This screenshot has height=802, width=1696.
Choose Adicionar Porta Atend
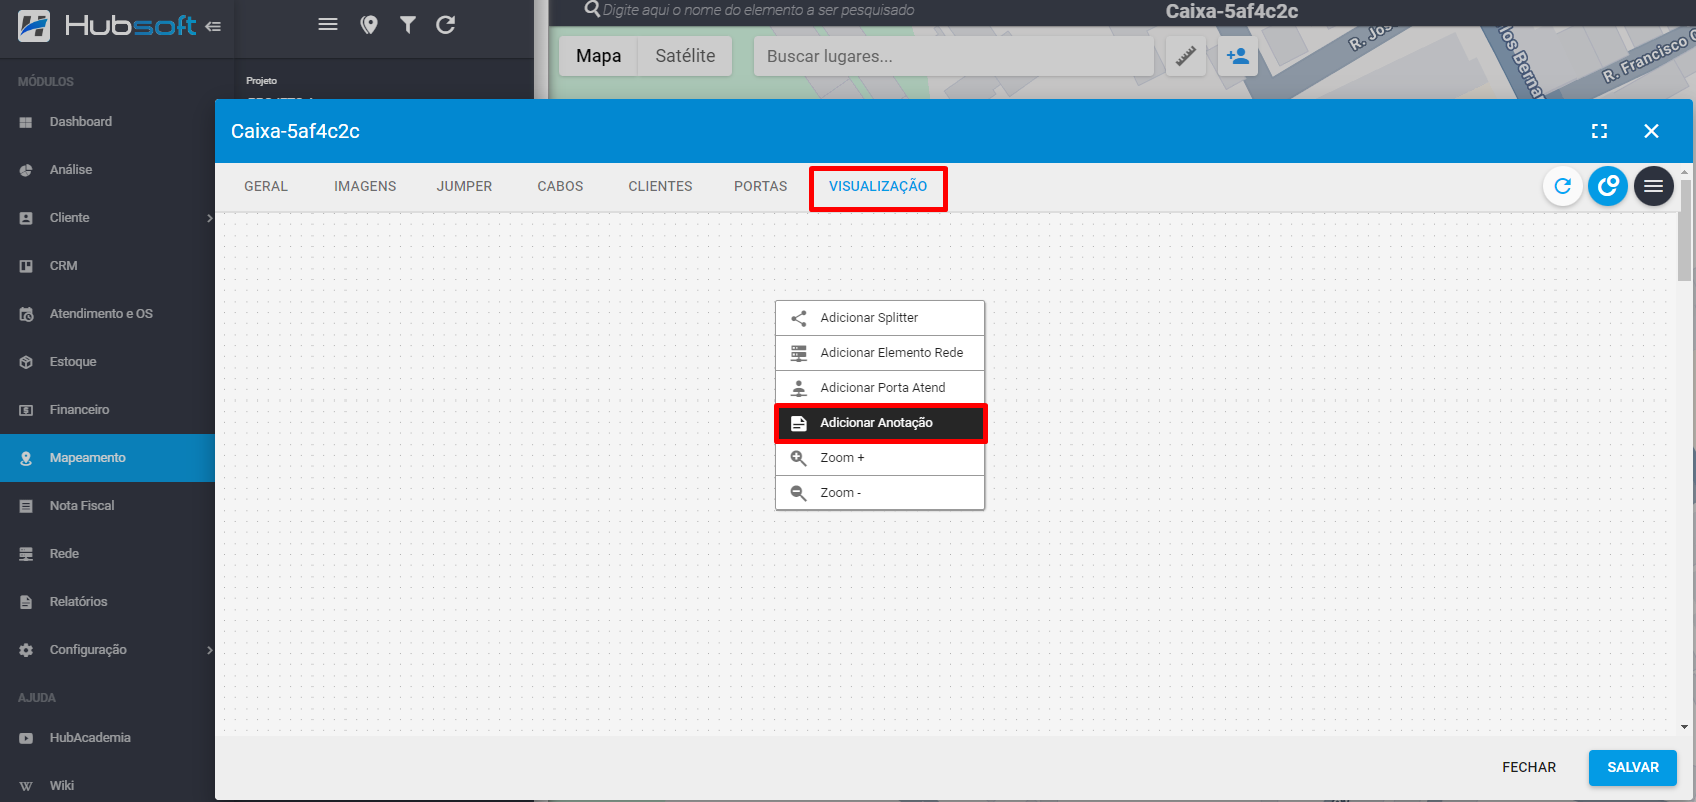tap(880, 388)
